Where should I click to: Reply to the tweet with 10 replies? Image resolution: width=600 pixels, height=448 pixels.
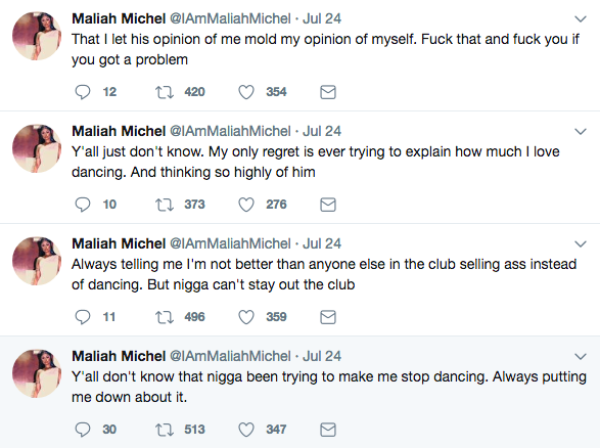coord(84,204)
